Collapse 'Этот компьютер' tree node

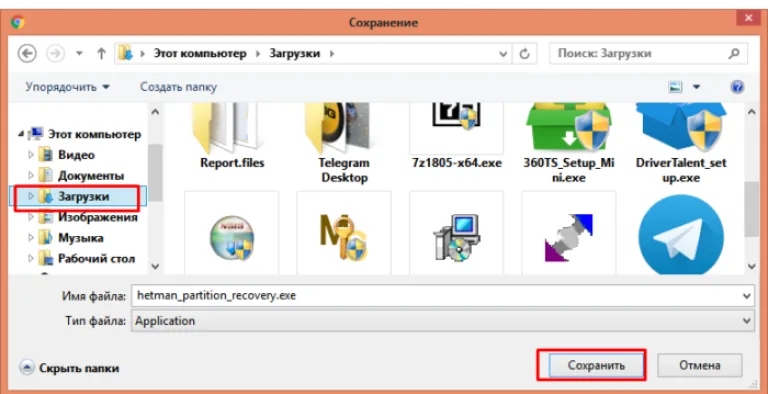point(22,134)
